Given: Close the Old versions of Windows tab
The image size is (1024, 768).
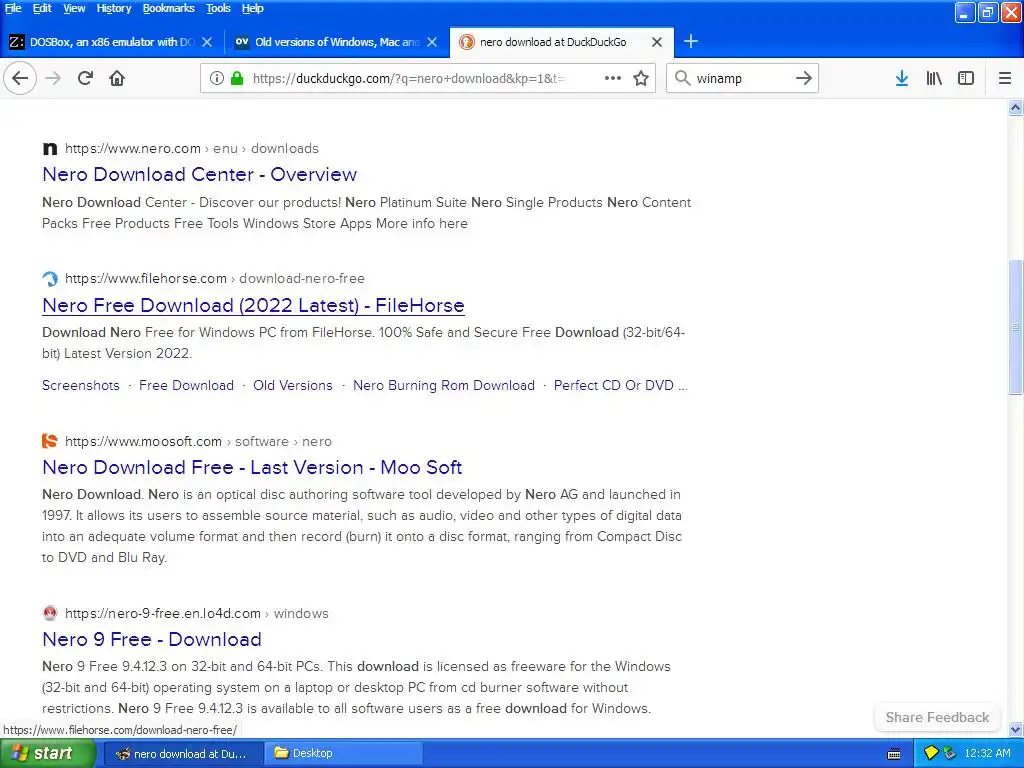Looking at the screenshot, I should (432, 42).
